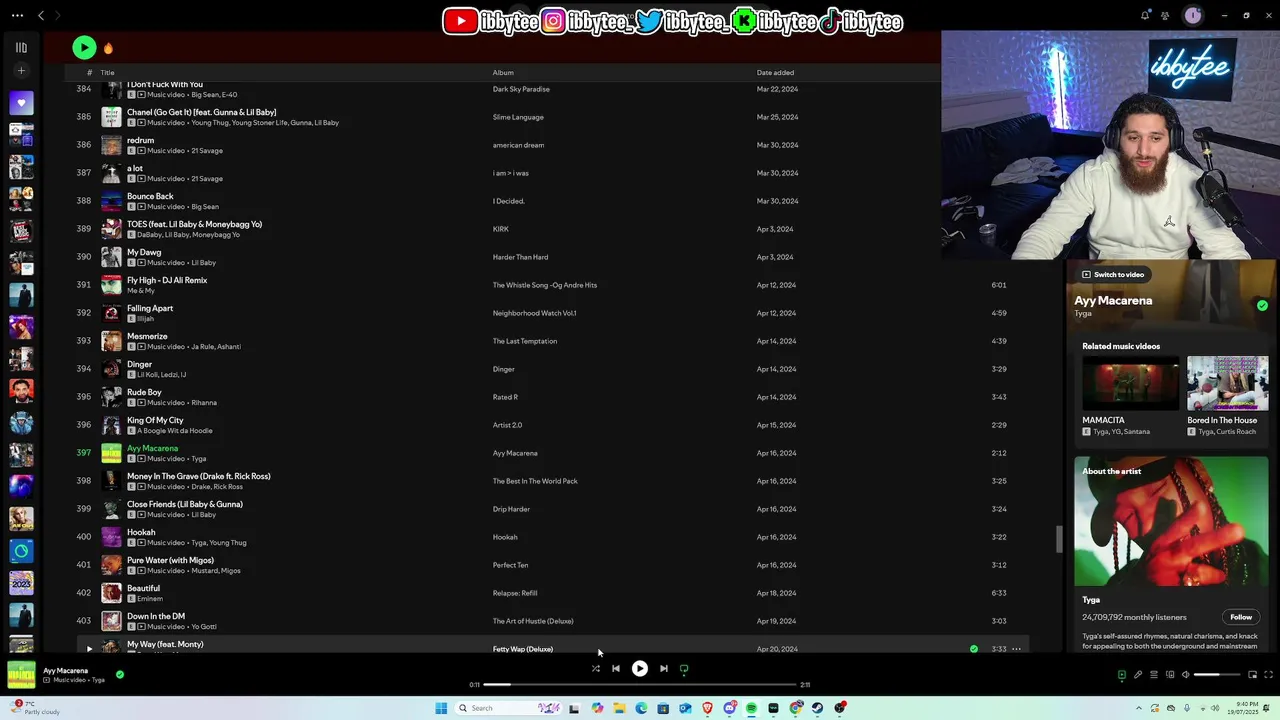This screenshot has height=720, width=1280.
Task: Play the playlist with the green play button
Action: [x=84, y=47]
